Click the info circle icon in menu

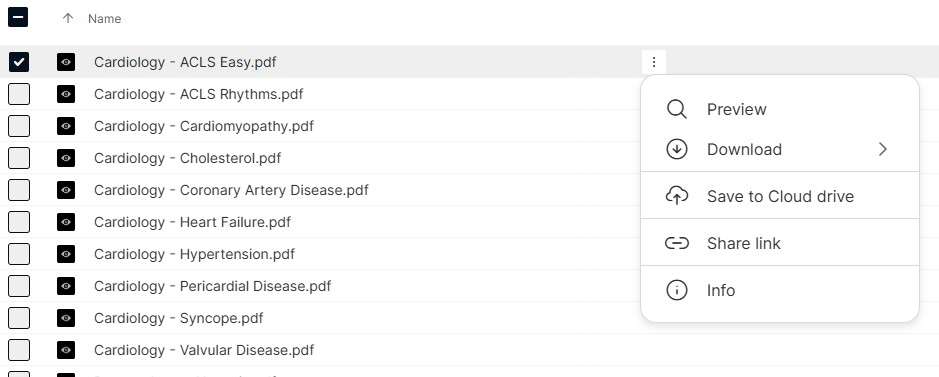click(677, 290)
